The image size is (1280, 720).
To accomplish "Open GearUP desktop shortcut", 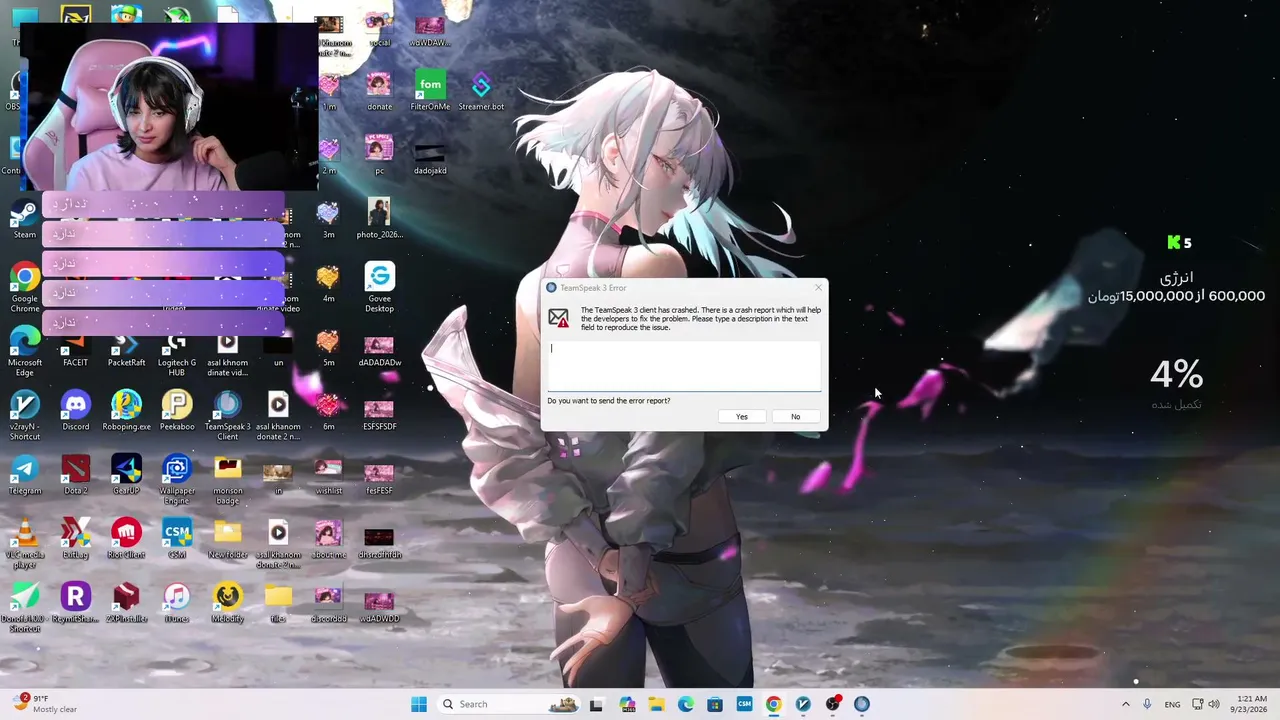I will pyautogui.click(x=126, y=474).
